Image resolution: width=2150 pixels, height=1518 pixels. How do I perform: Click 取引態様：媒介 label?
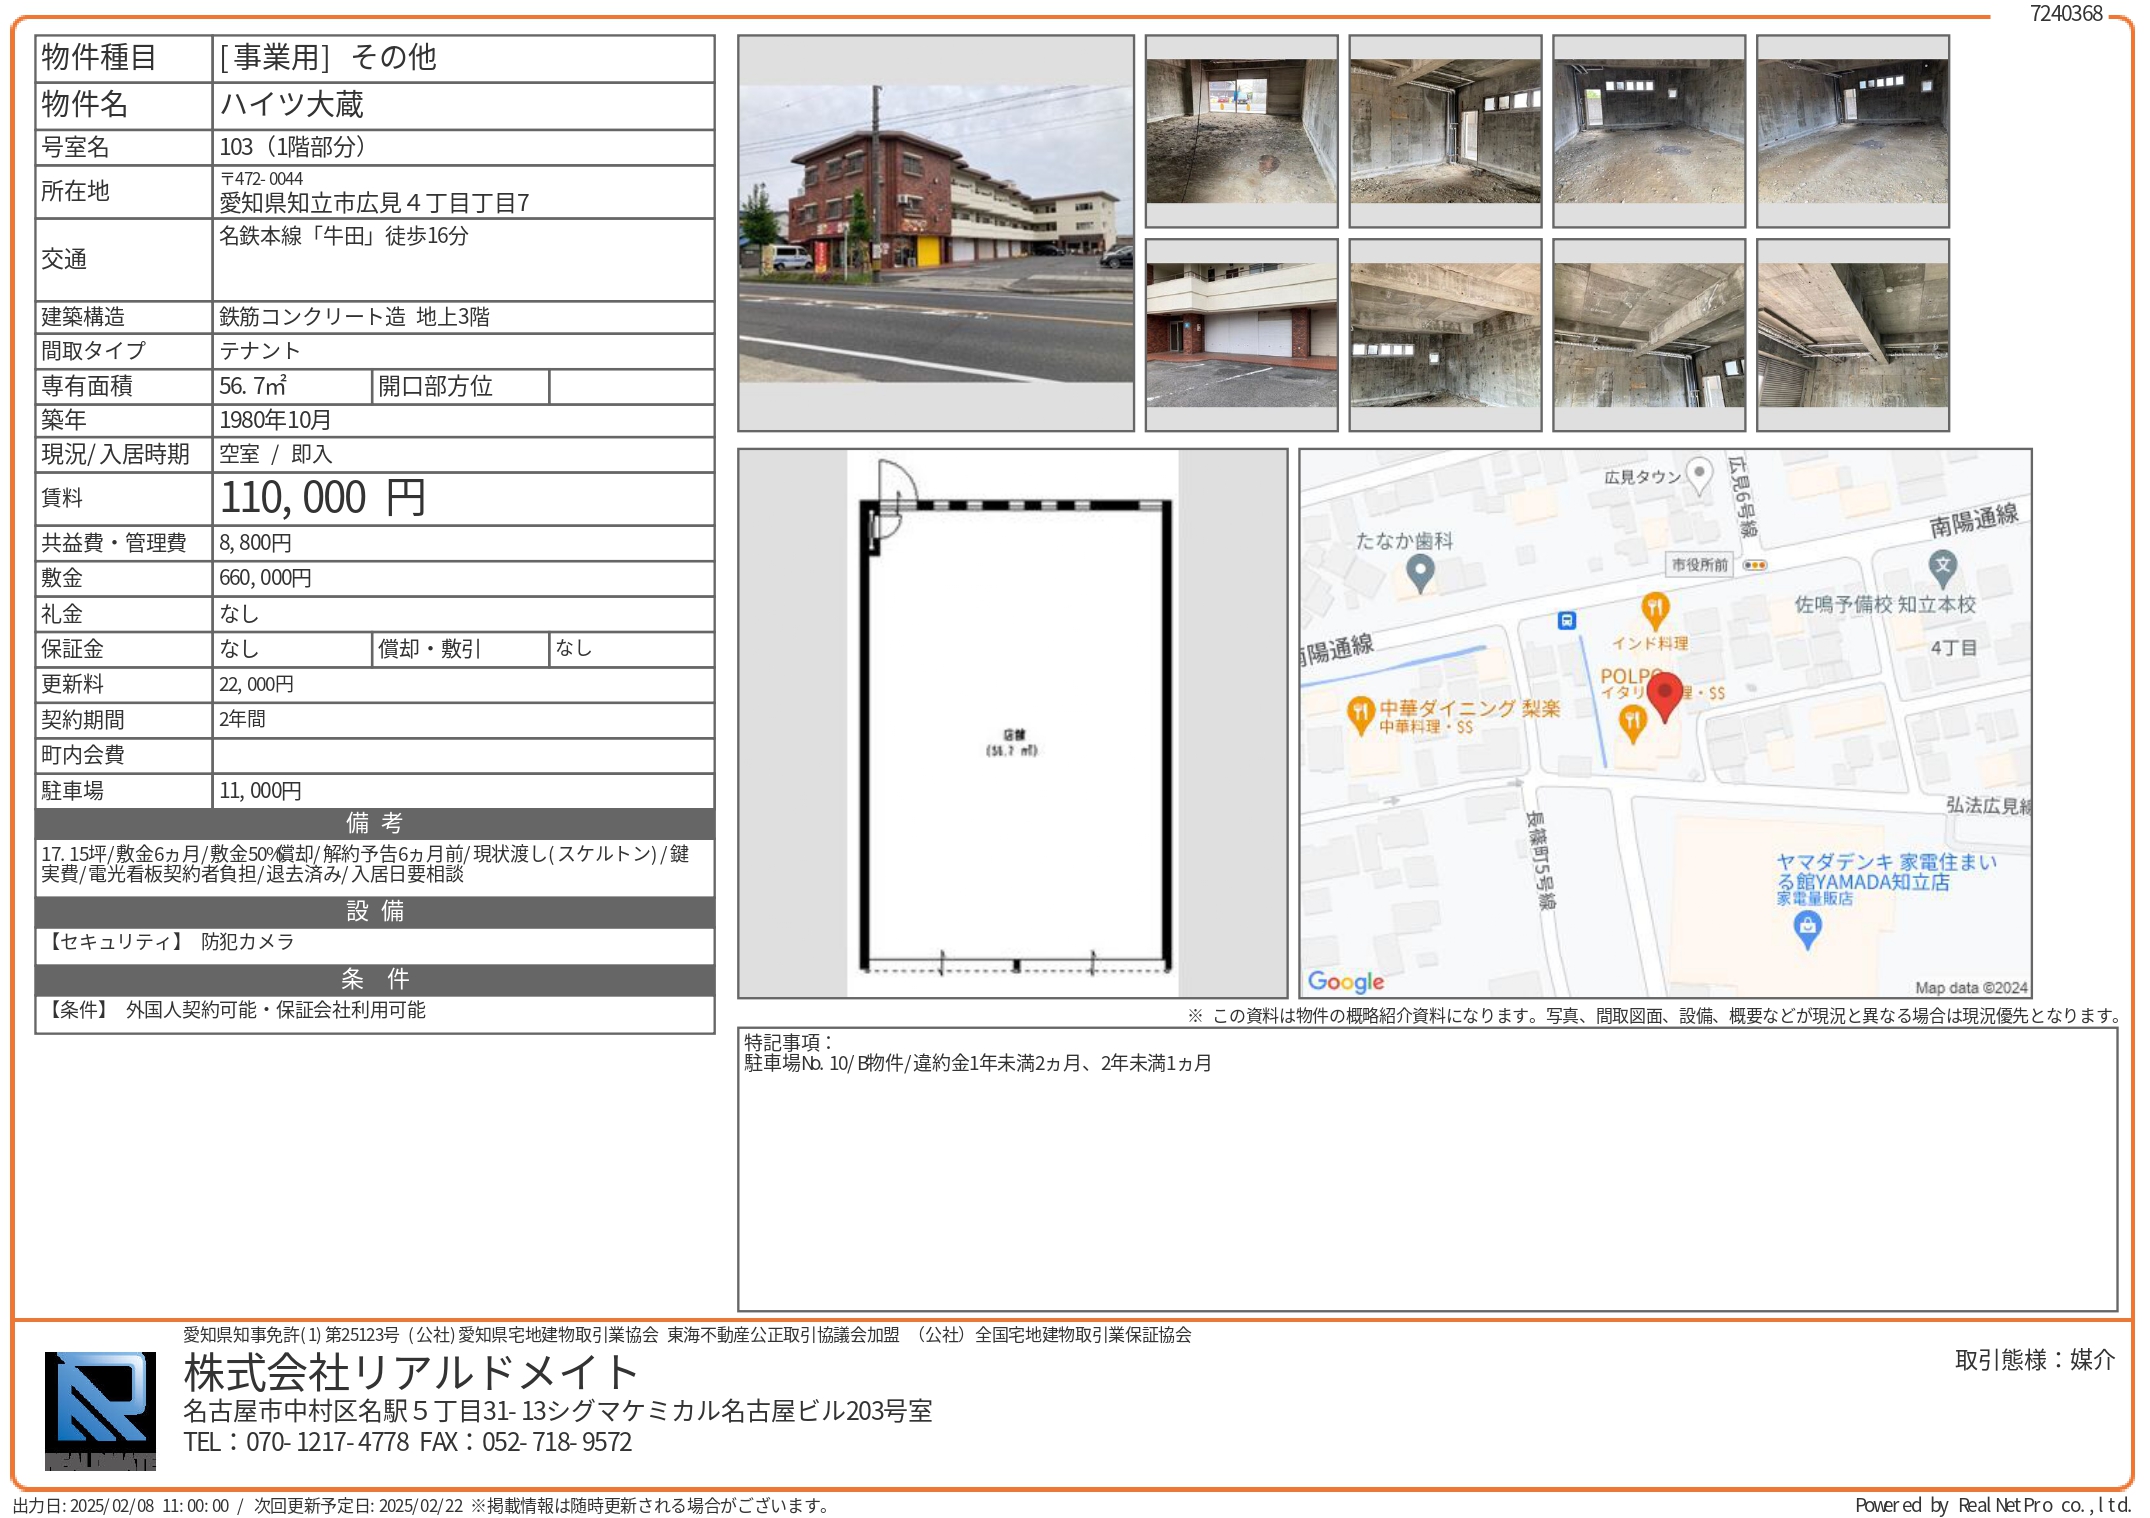pyautogui.click(x=2035, y=1360)
